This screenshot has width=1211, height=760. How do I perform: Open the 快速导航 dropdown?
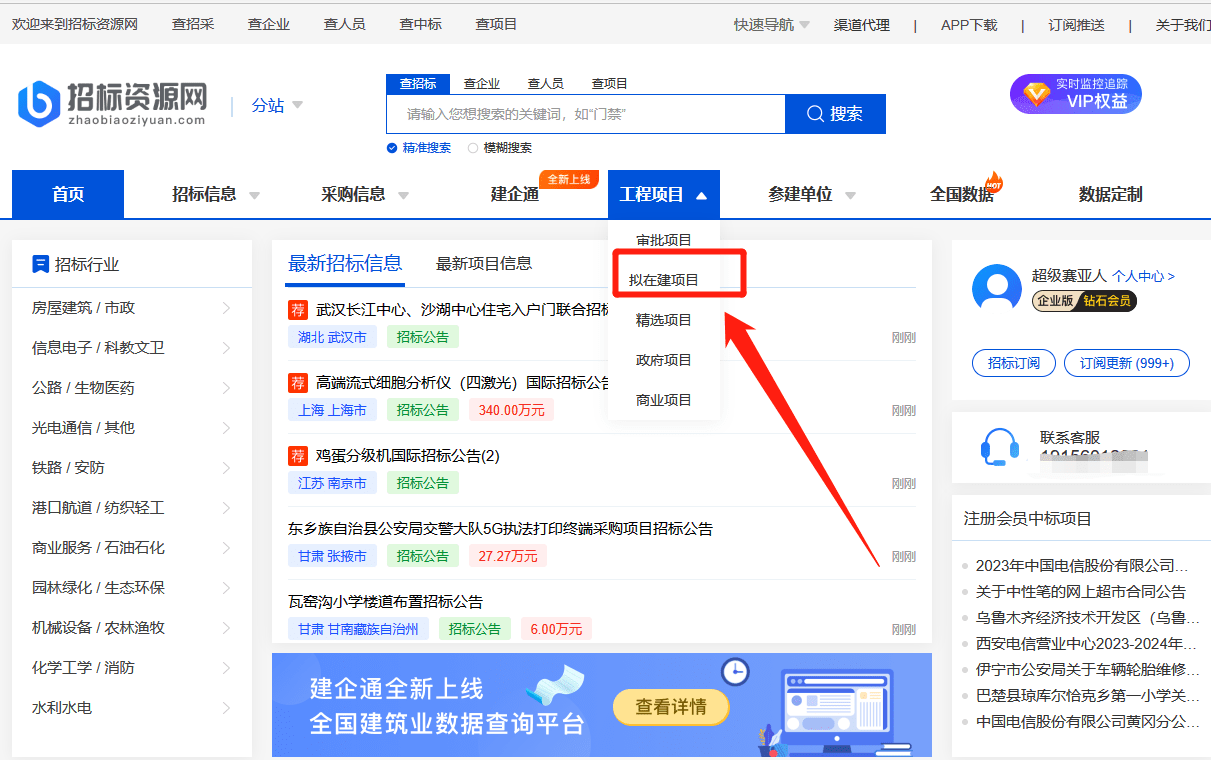(805, 25)
